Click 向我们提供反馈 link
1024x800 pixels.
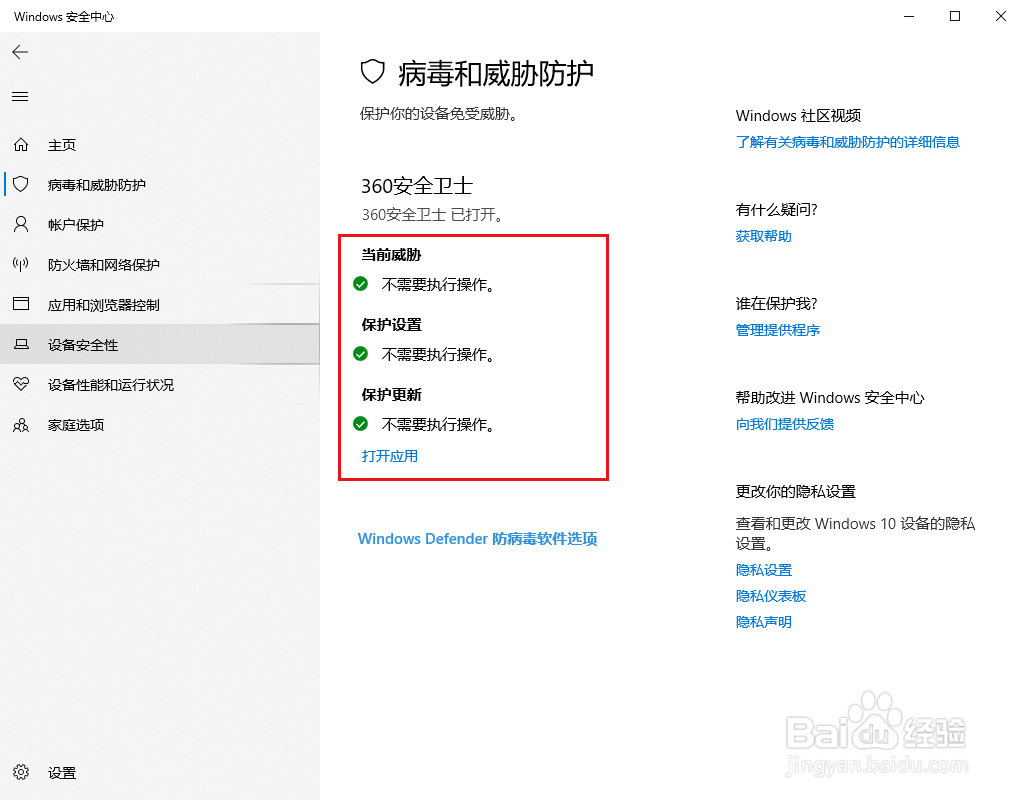click(x=785, y=424)
